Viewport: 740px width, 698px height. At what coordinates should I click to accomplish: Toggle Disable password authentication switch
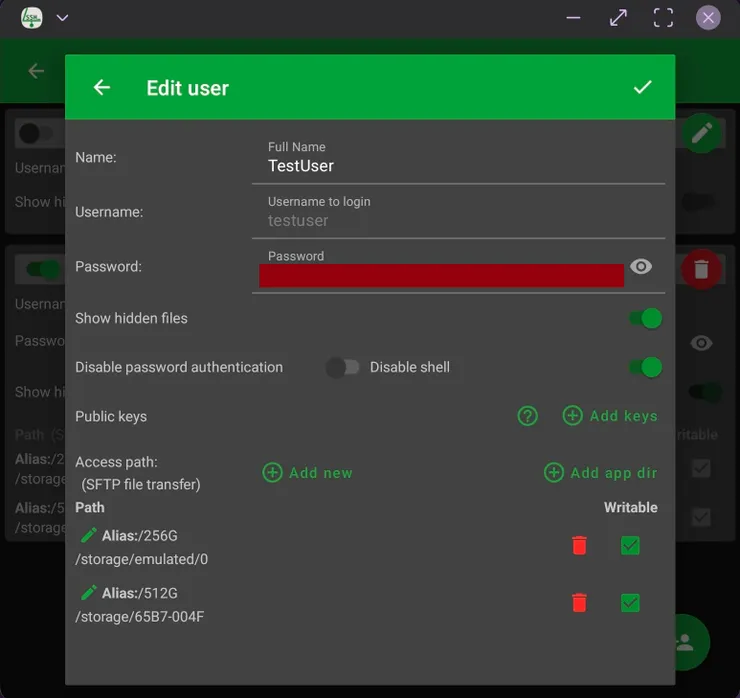click(x=343, y=368)
